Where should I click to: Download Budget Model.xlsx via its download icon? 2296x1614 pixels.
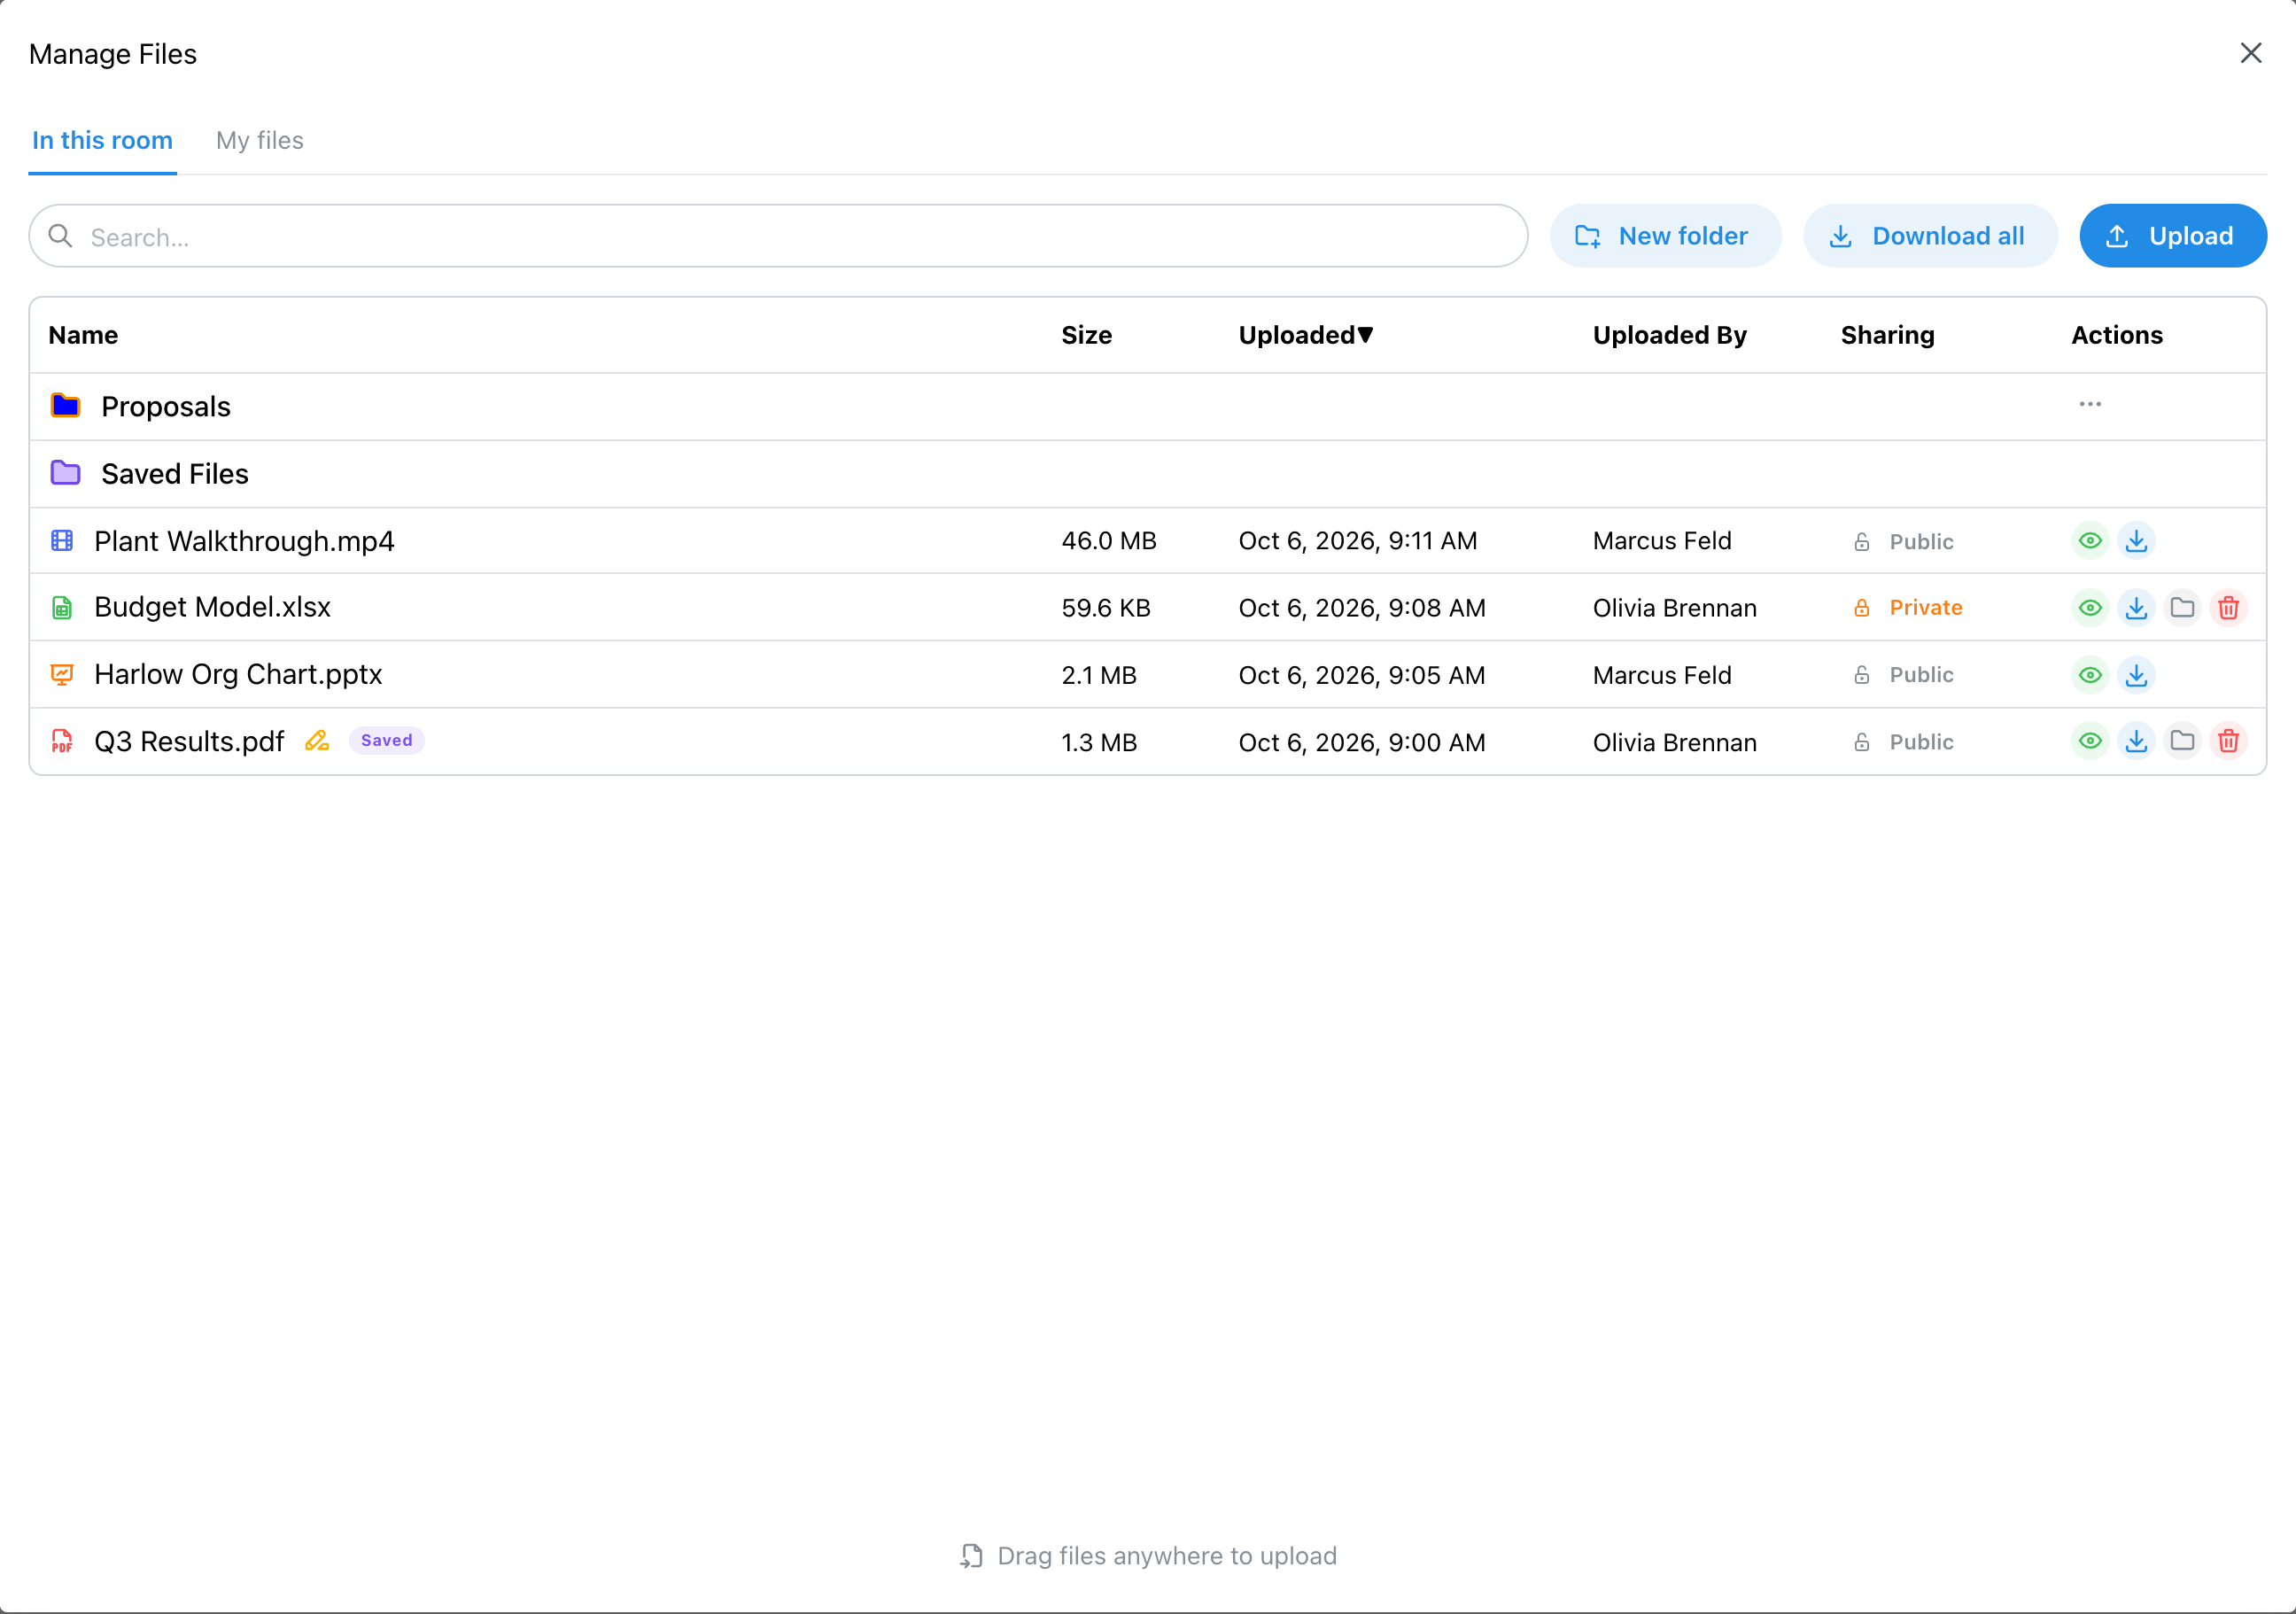coord(2136,608)
